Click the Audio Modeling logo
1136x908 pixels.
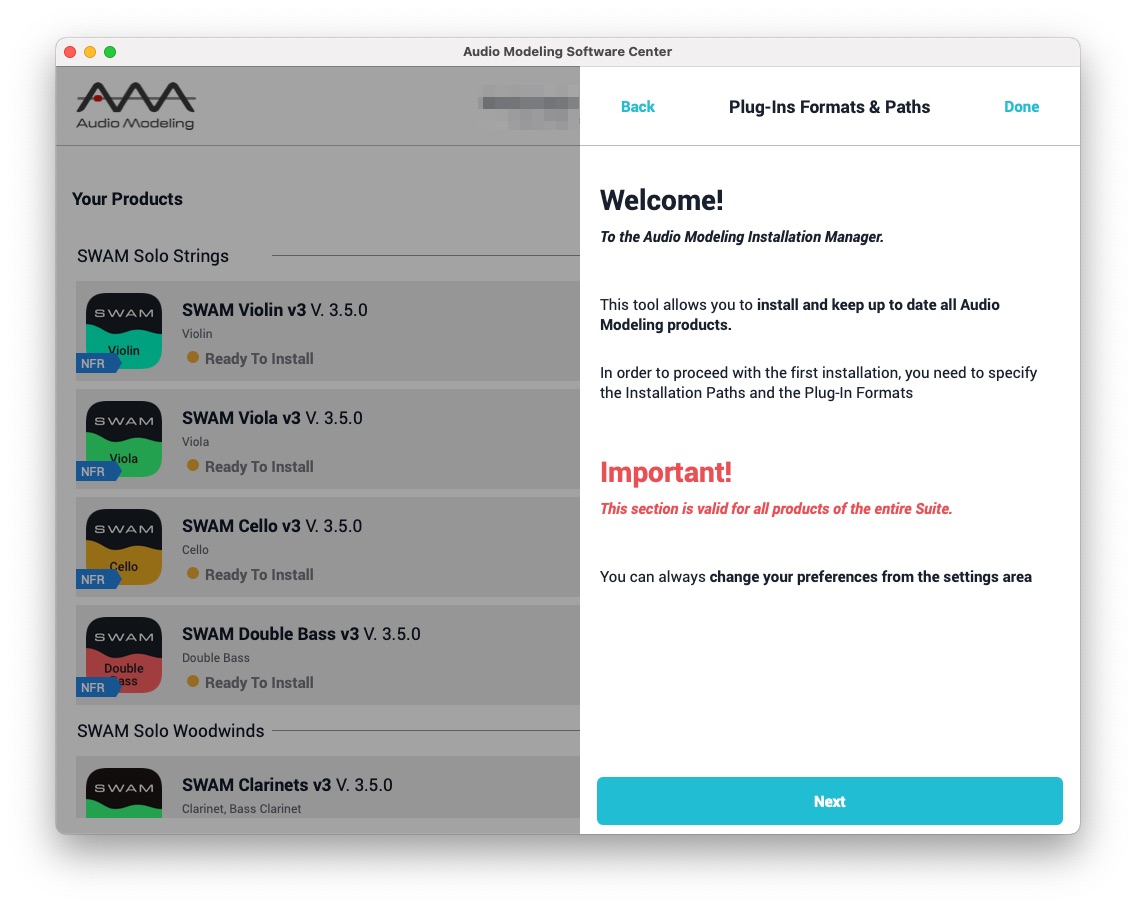135,107
